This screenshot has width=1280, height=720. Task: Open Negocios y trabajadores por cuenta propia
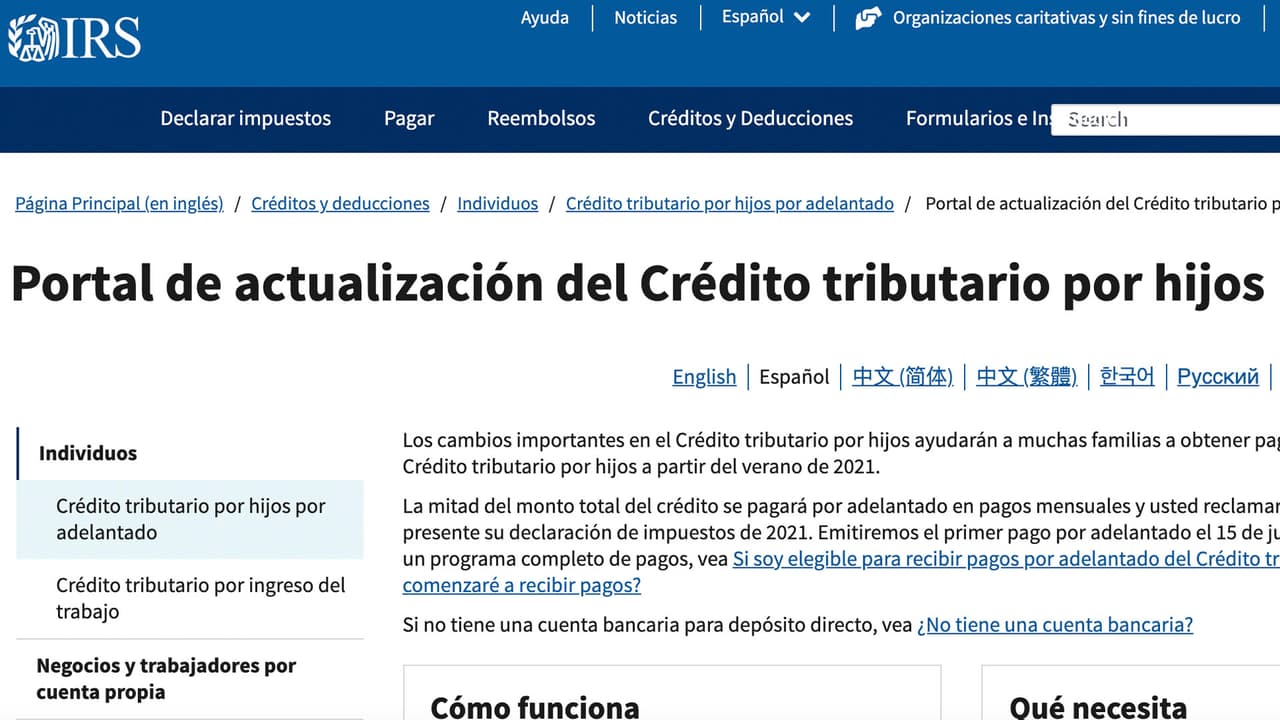click(166, 678)
